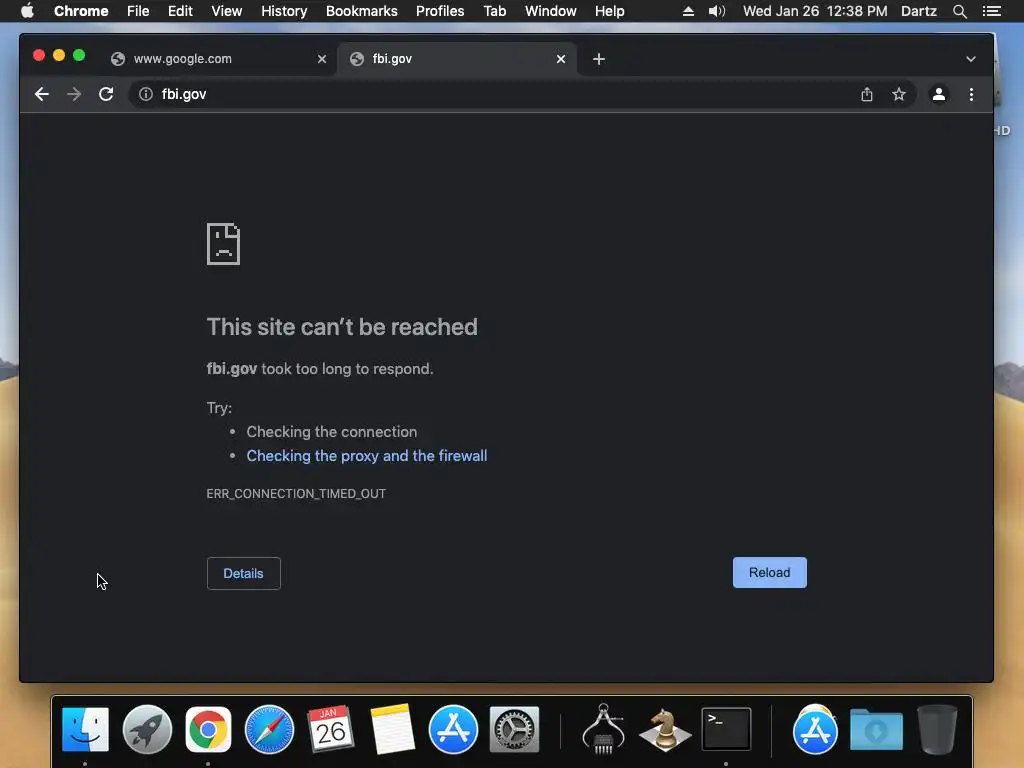This screenshot has height=768, width=1024.
Task: View site information icon beside fbi.gov
Action: pos(146,94)
